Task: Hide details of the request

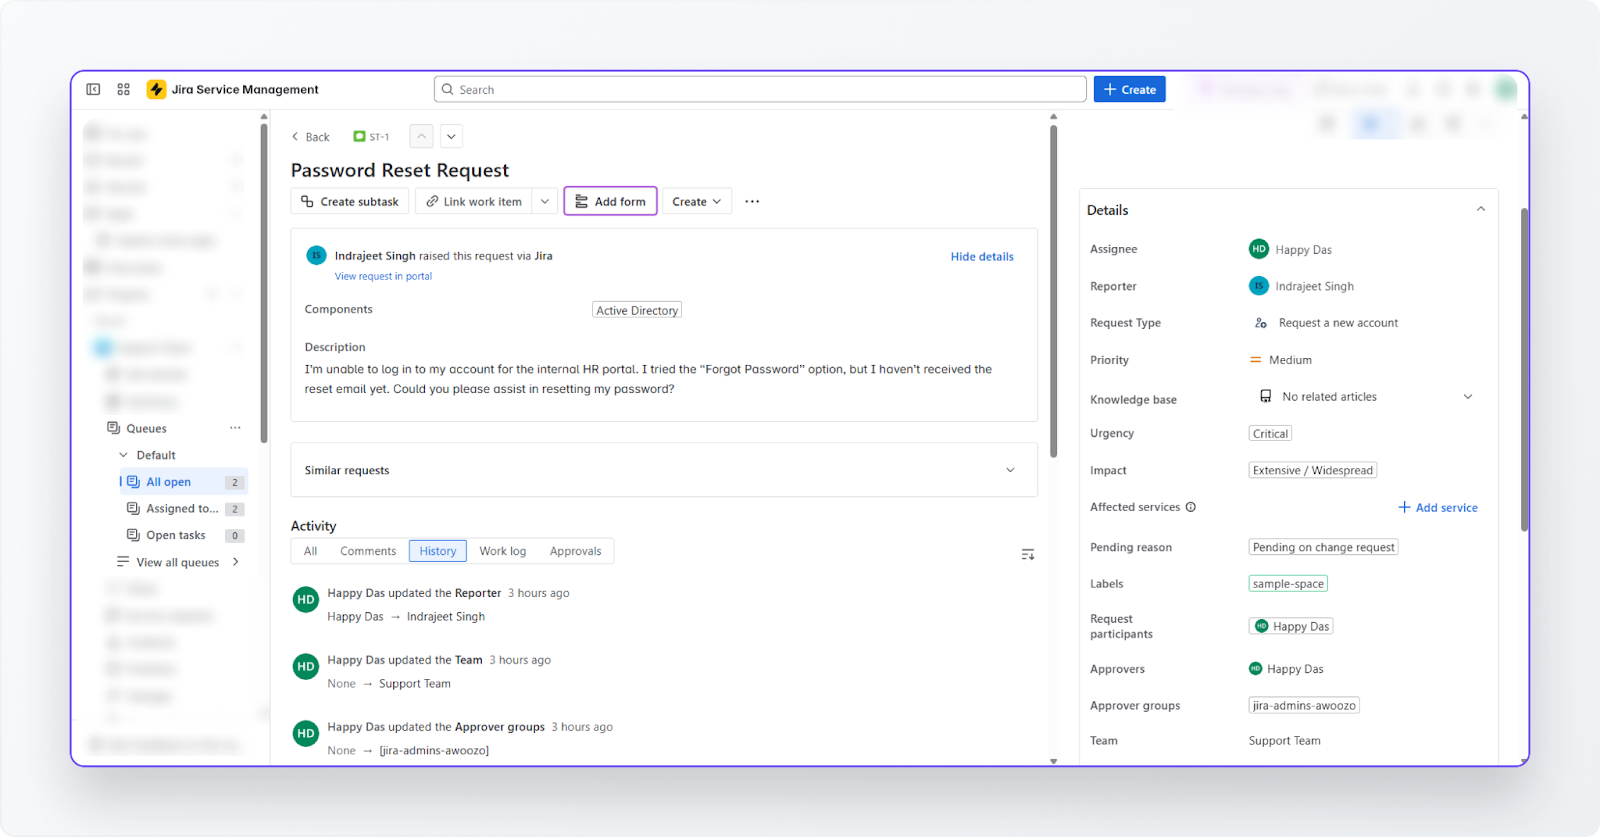Action: 982,257
